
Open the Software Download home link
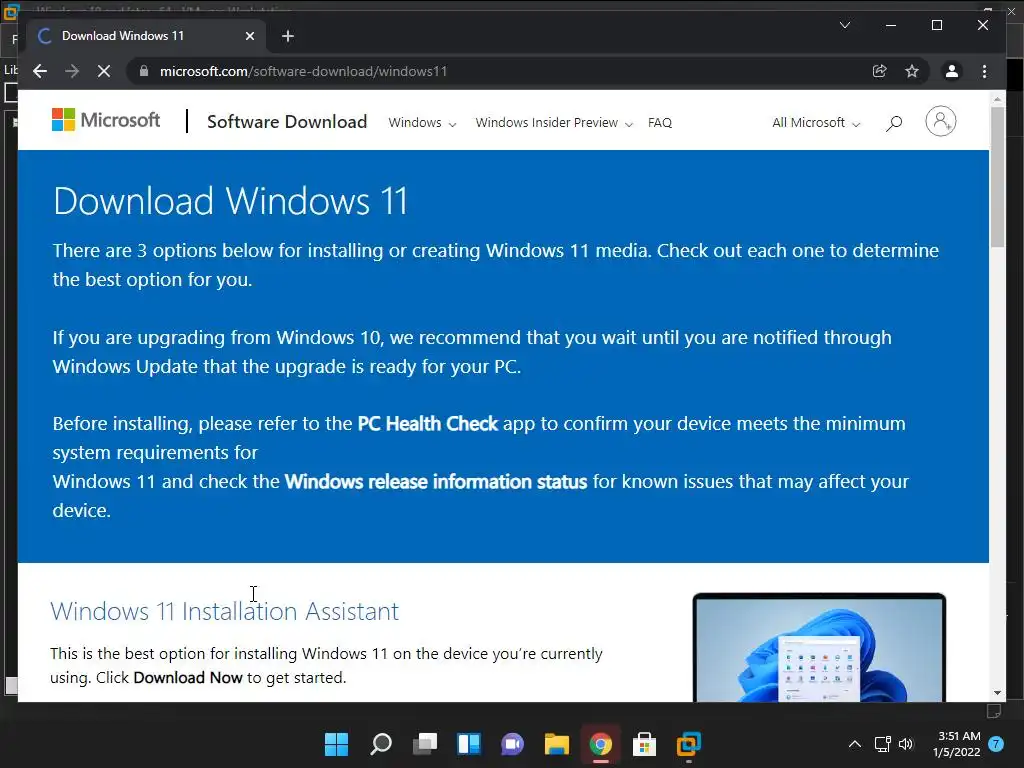(287, 122)
